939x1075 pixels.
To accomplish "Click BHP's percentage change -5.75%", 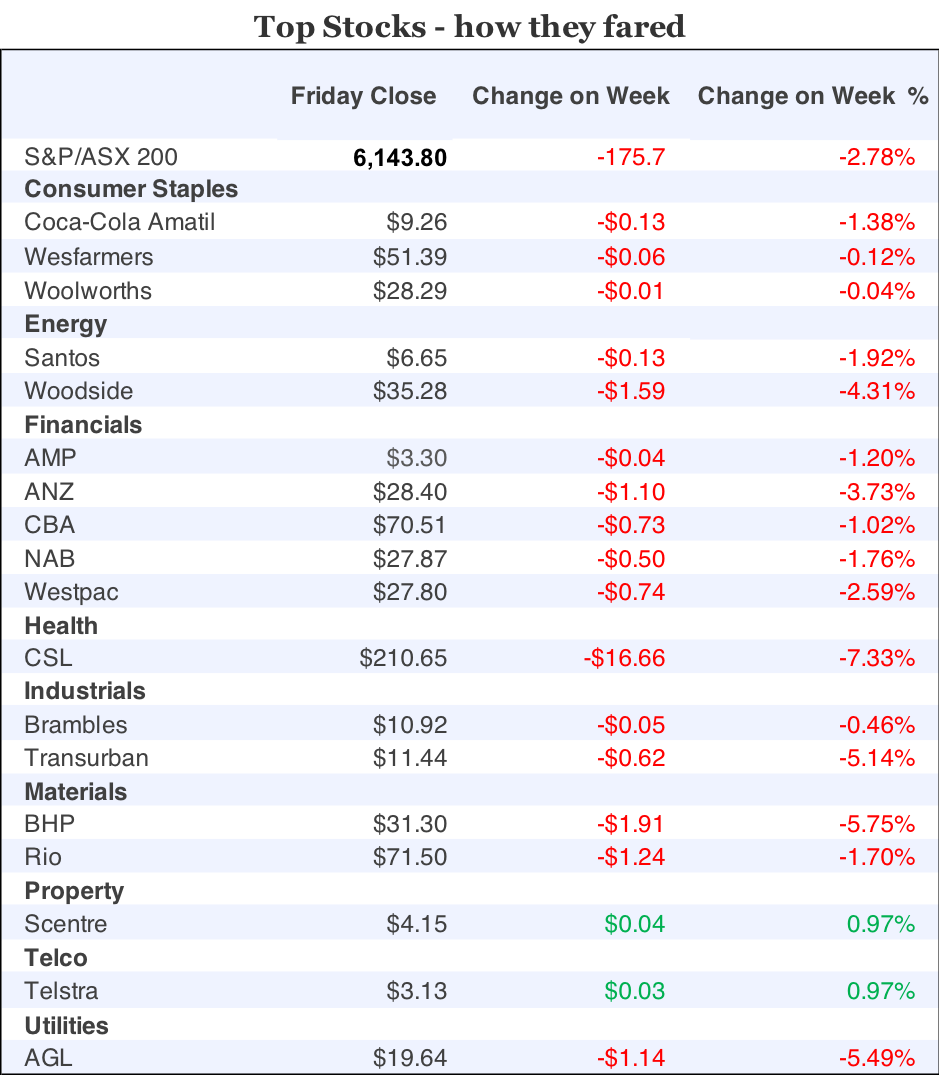I will coord(878,824).
